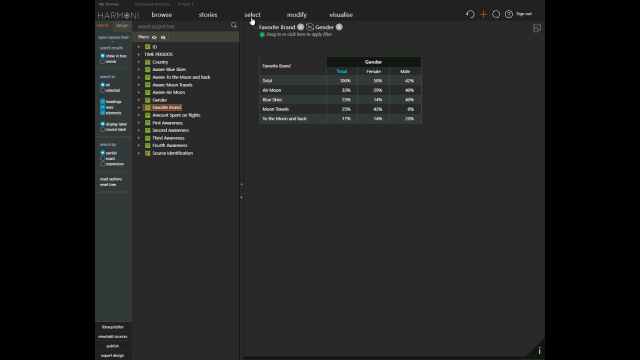Click the search magnifier icon
640x360 pixels.
pos(234,25)
